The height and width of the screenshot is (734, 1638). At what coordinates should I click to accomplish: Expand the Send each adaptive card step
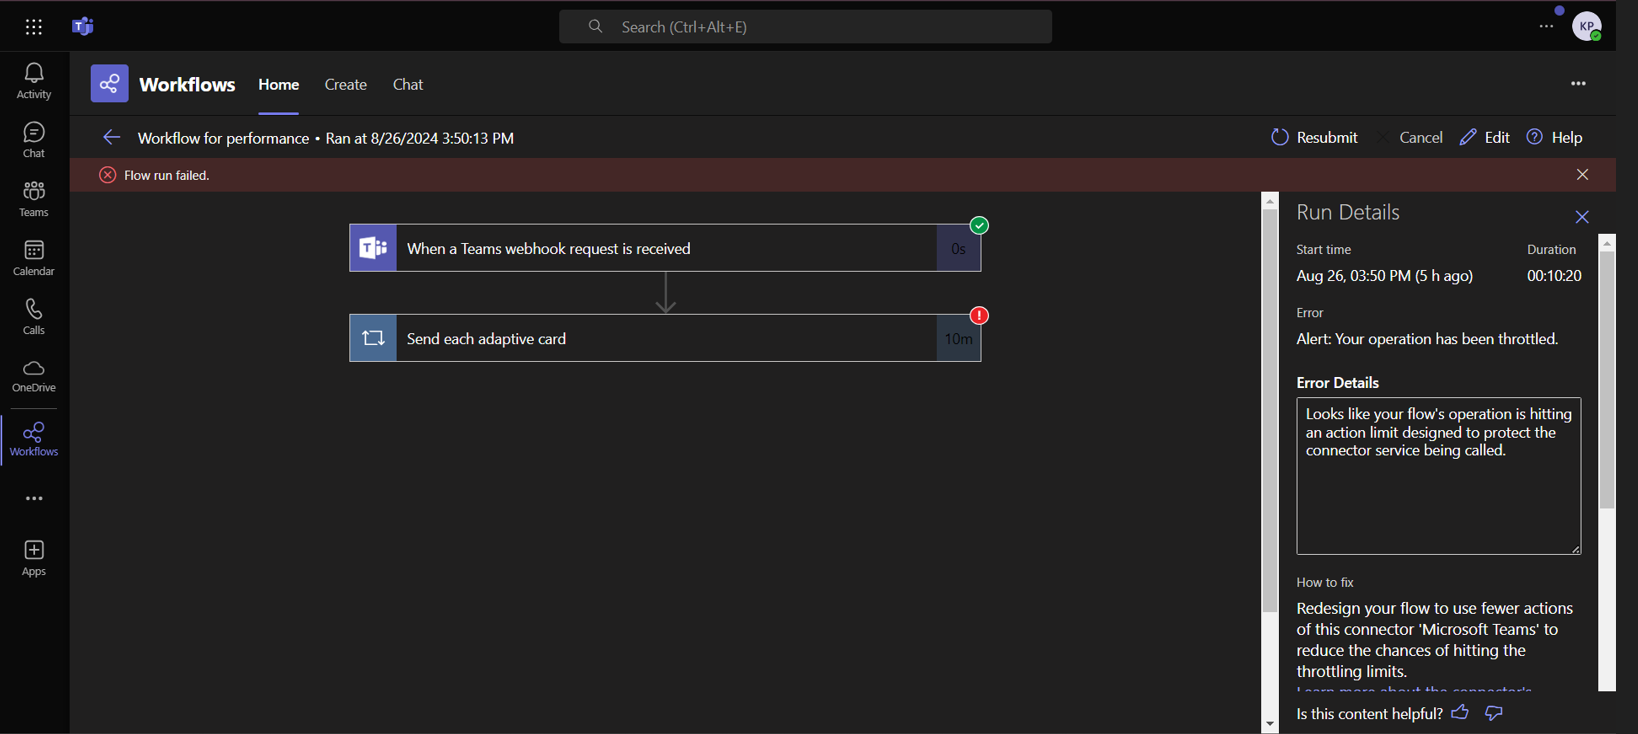[665, 338]
